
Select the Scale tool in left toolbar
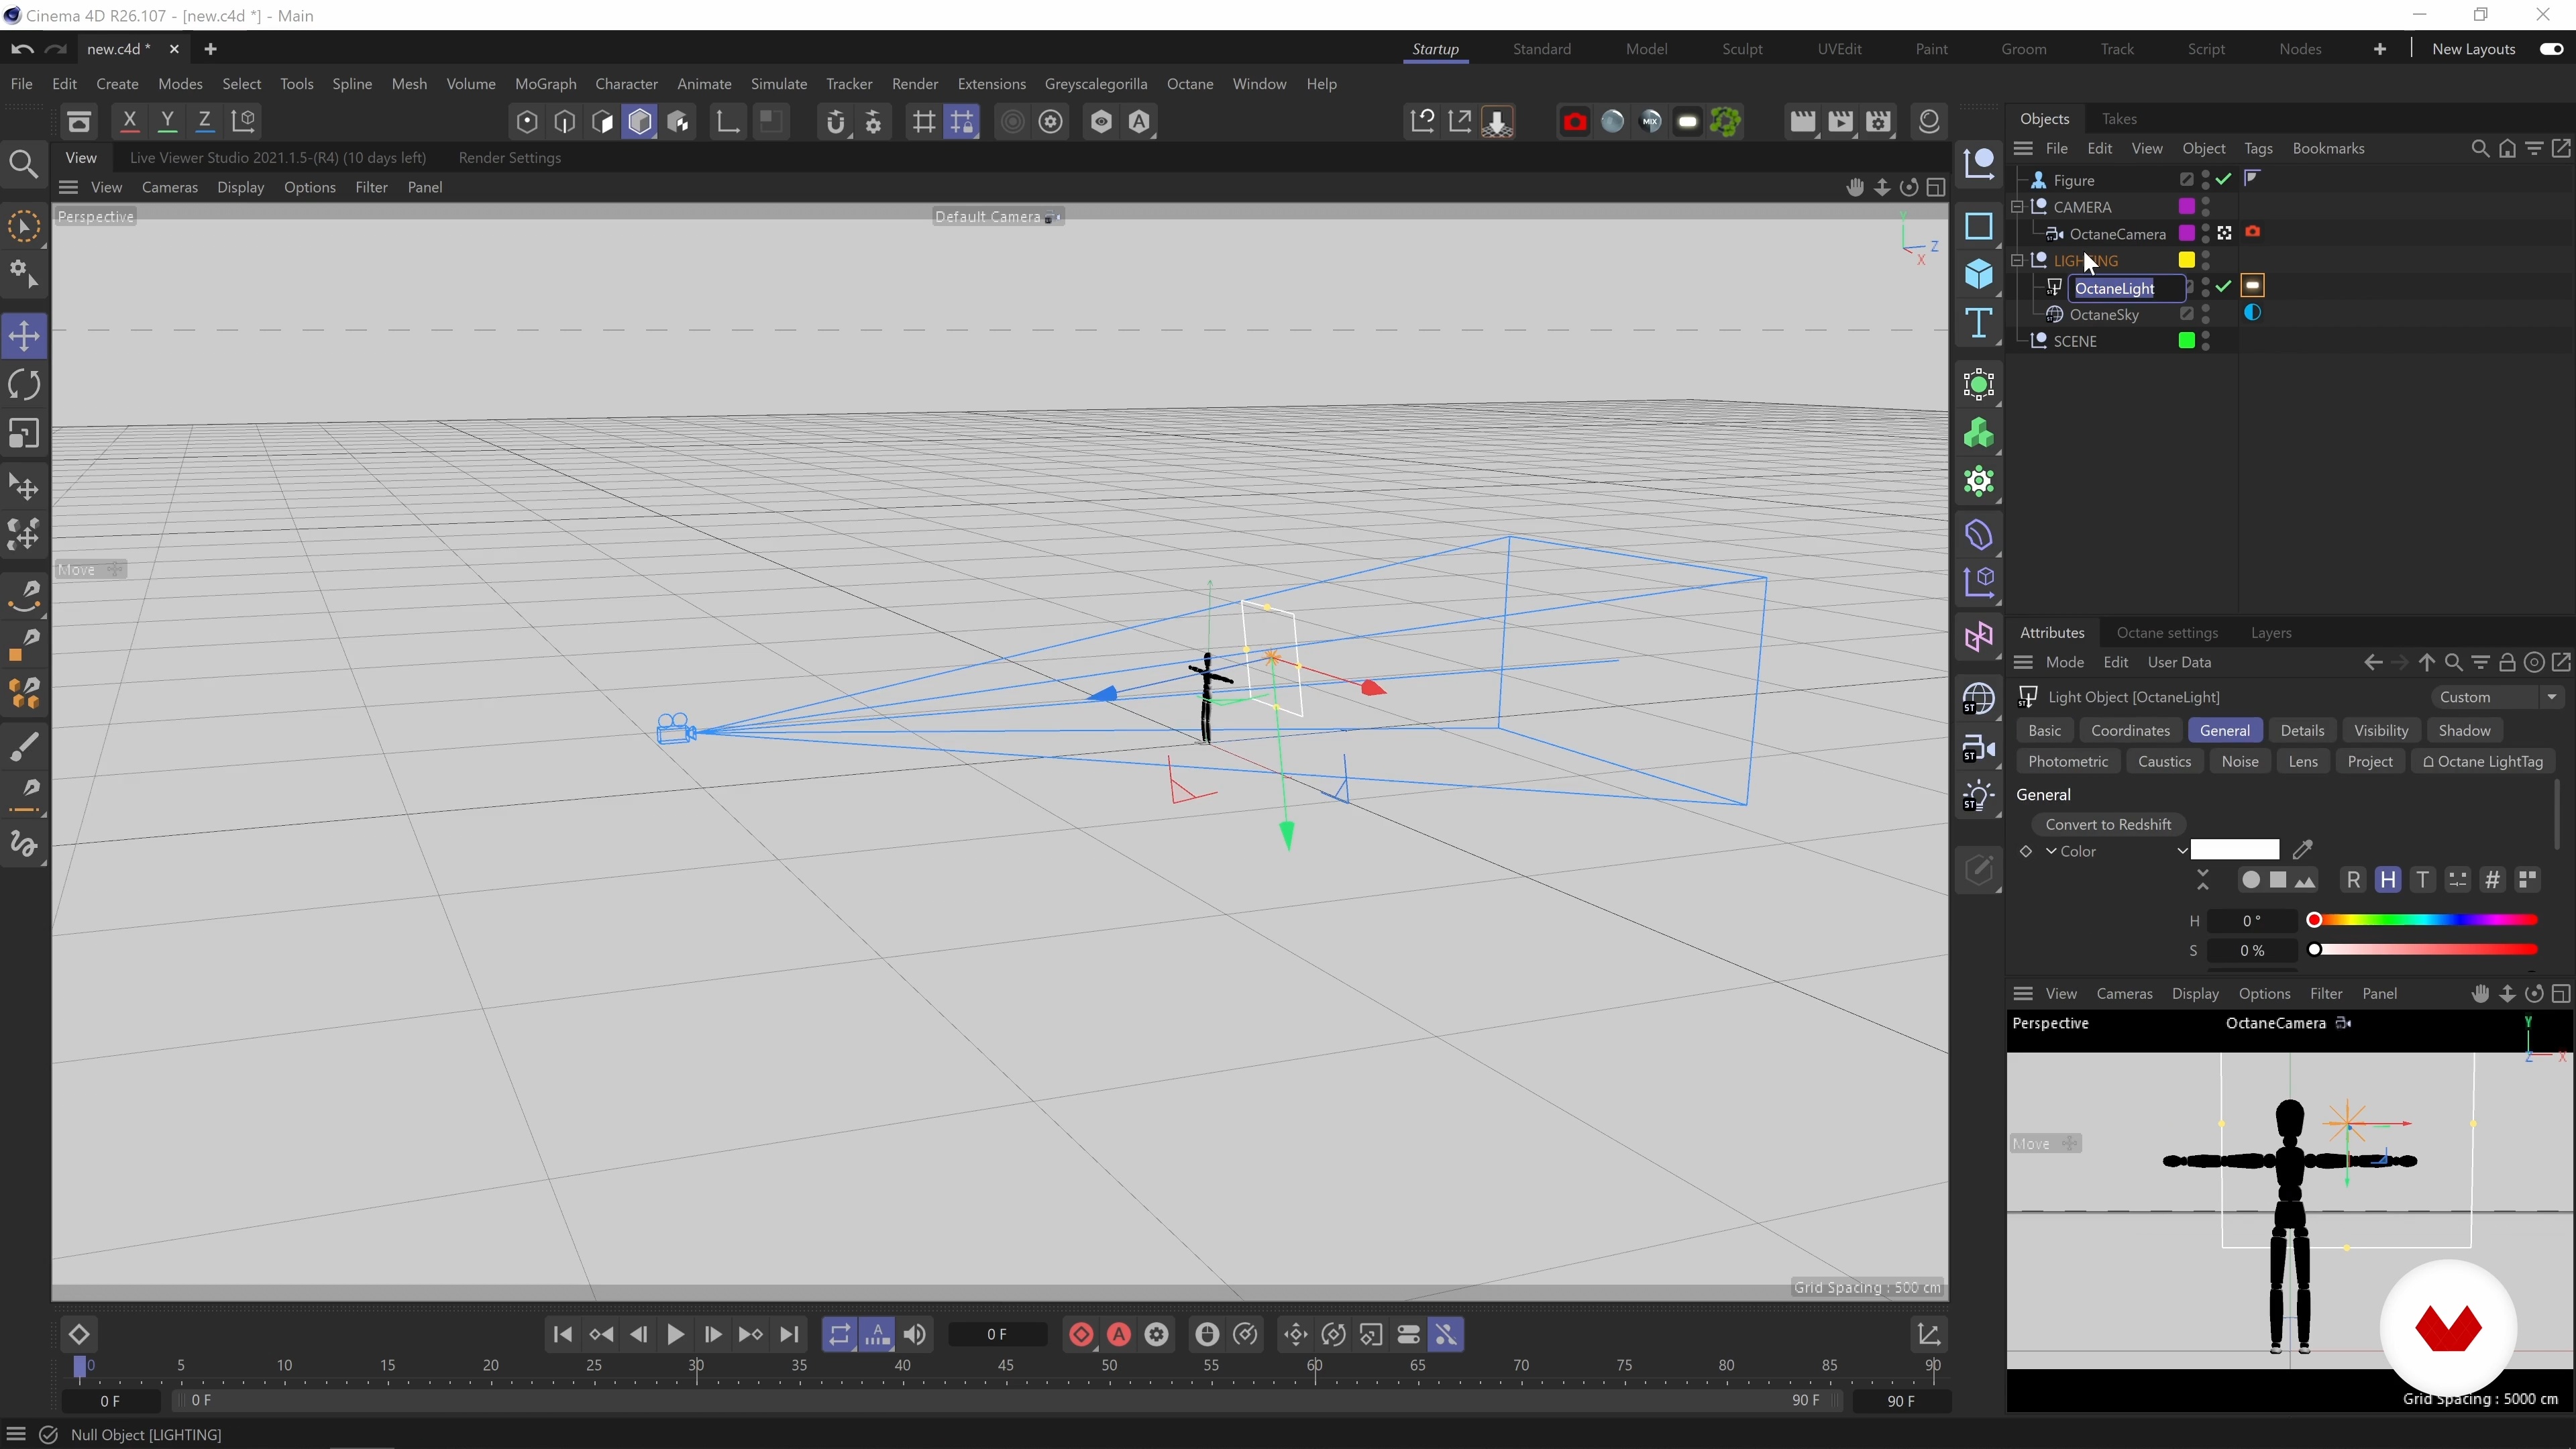coord(24,434)
